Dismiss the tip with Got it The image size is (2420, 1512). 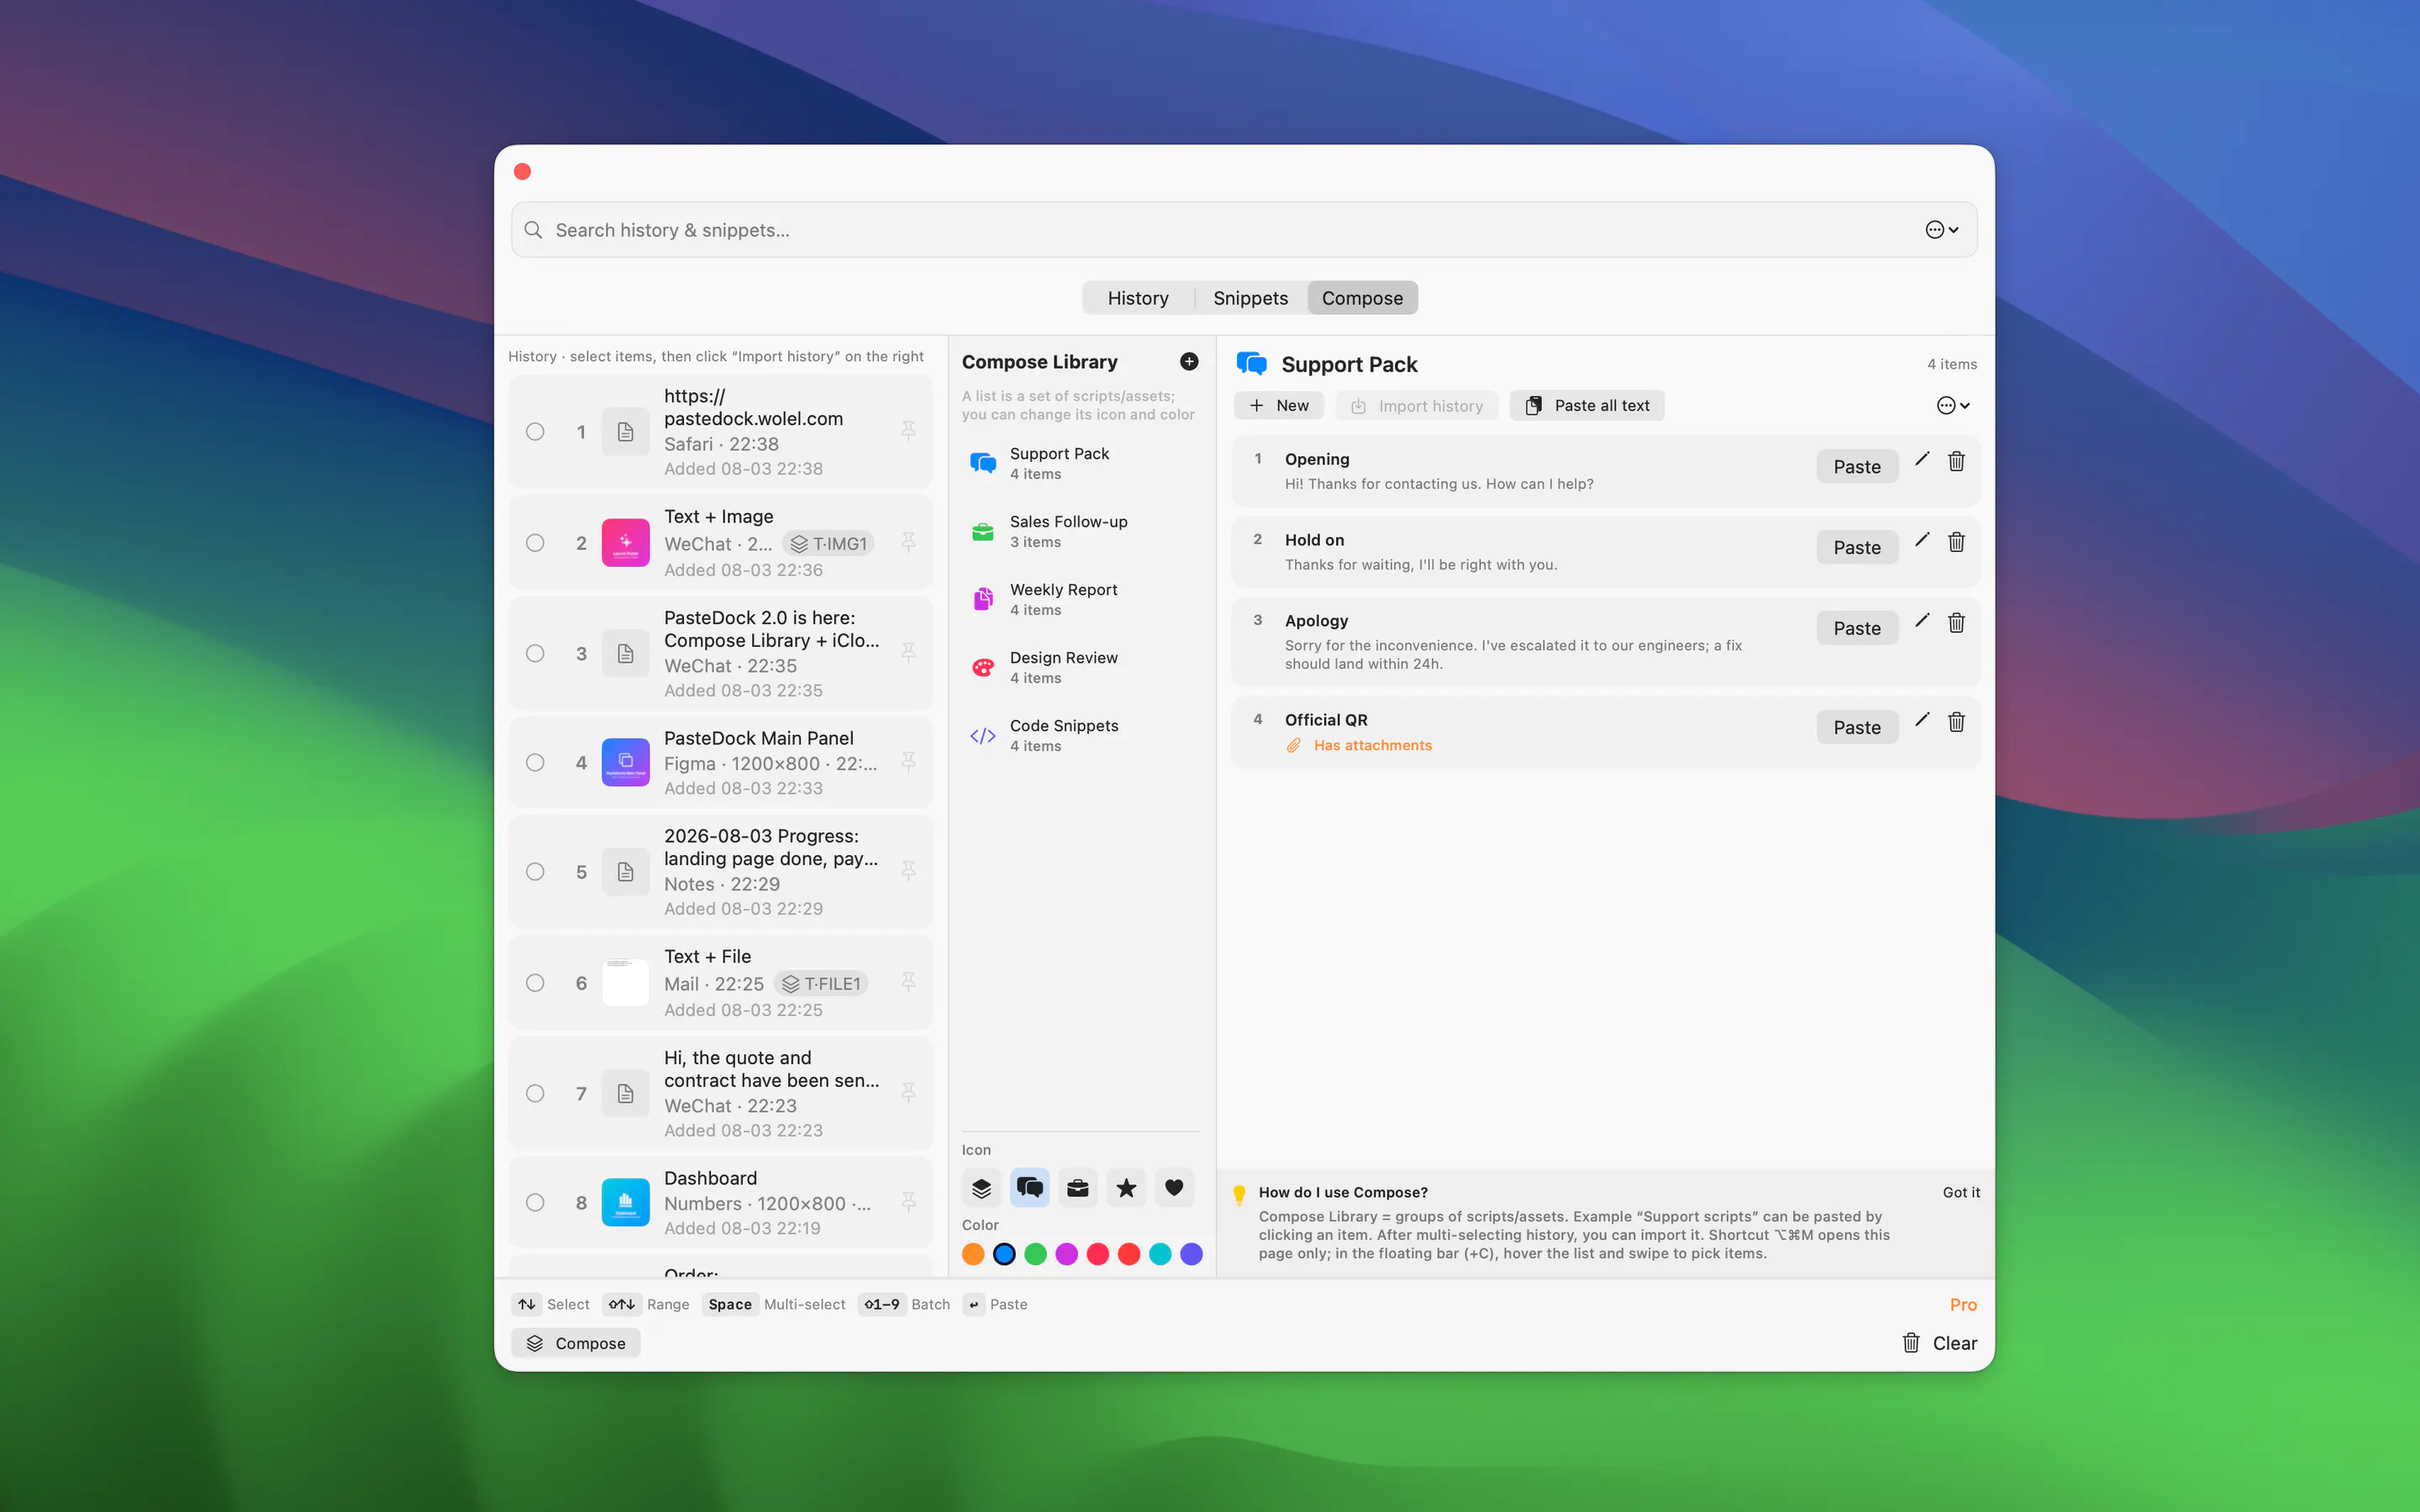pyautogui.click(x=1961, y=1192)
